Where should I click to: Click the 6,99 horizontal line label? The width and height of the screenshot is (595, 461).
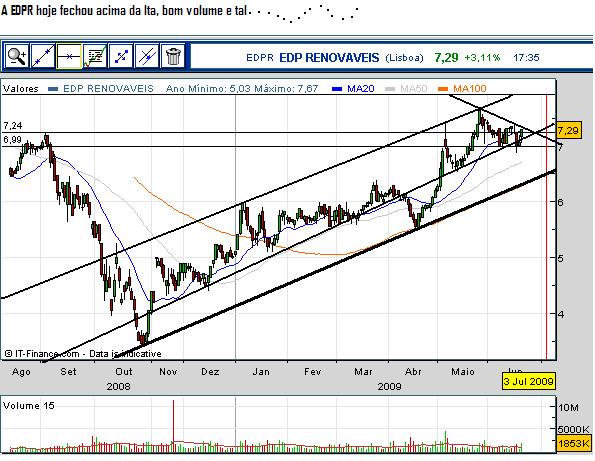pyautogui.click(x=13, y=140)
